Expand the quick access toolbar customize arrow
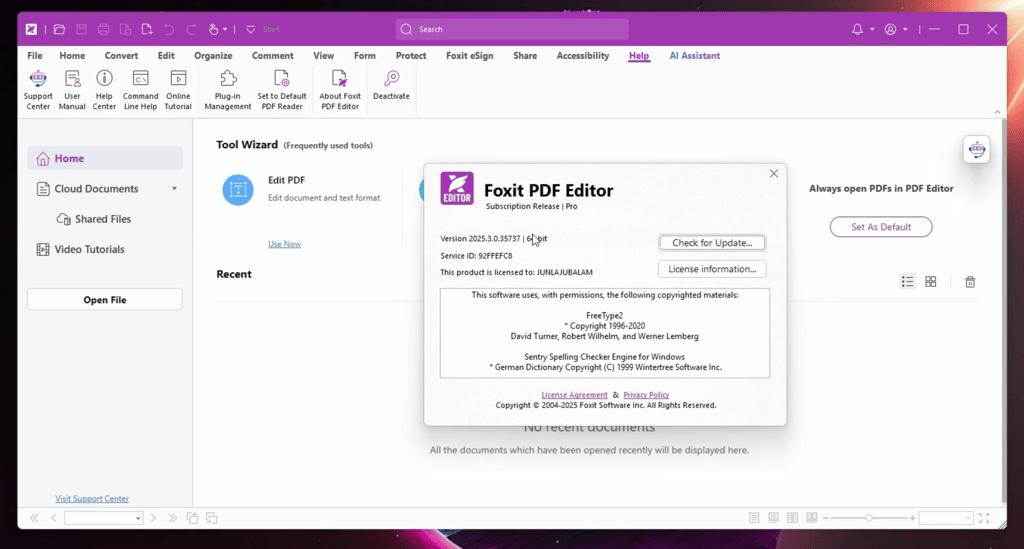This screenshot has width=1024, height=549. [x=251, y=29]
